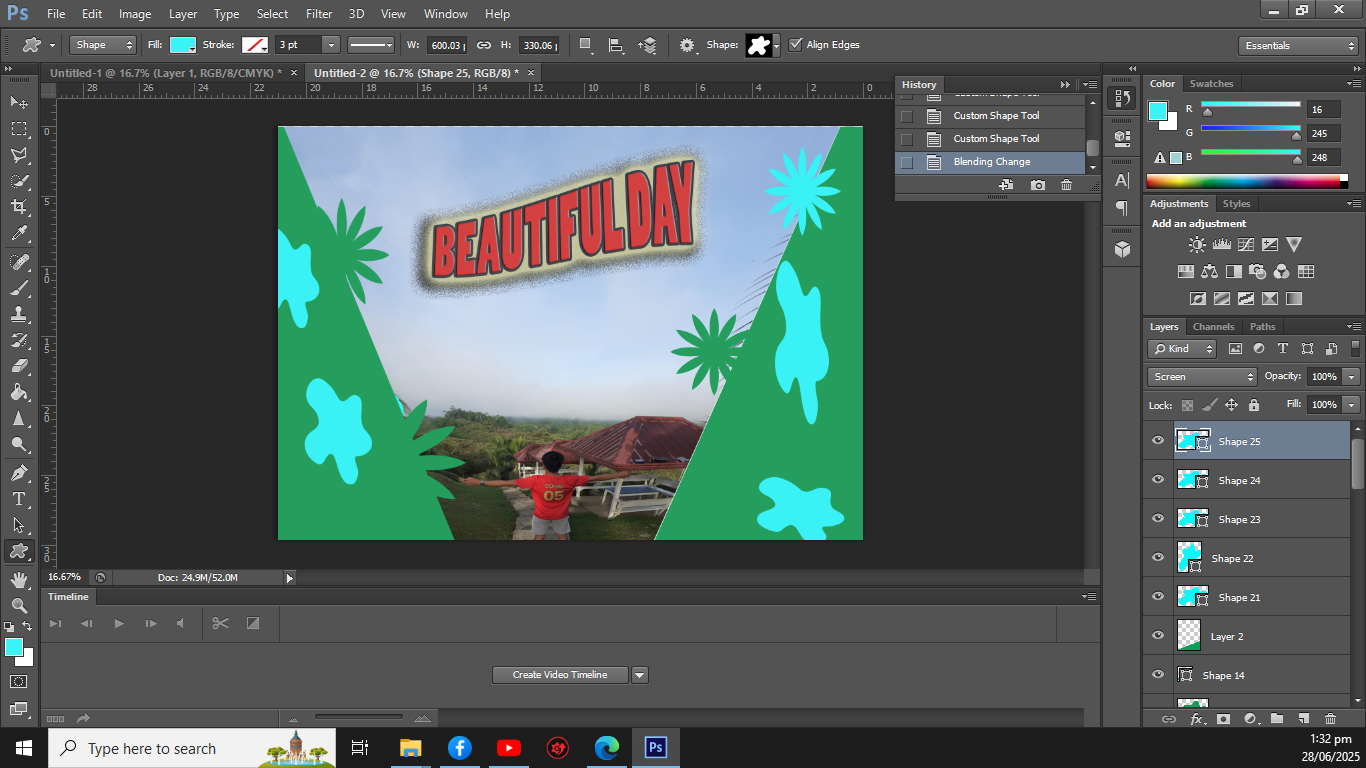Select the Eraser tool
This screenshot has width=1366, height=768.
pos(19,366)
